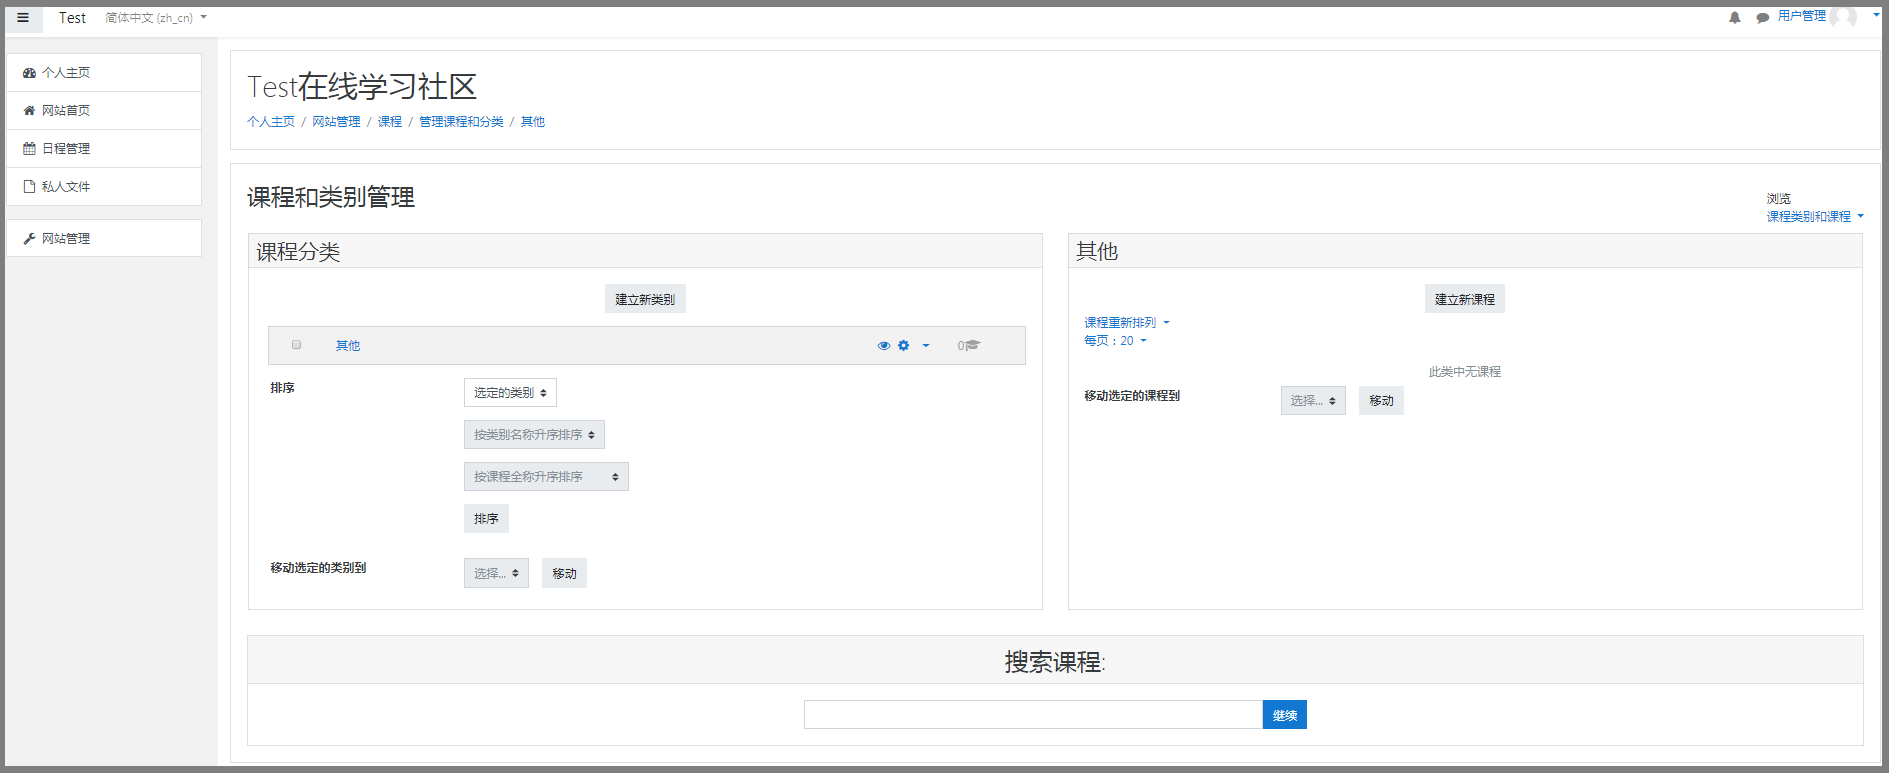The width and height of the screenshot is (1889, 773).
Task: Hide the 其他 category using eye icon
Action: coord(884,346)
